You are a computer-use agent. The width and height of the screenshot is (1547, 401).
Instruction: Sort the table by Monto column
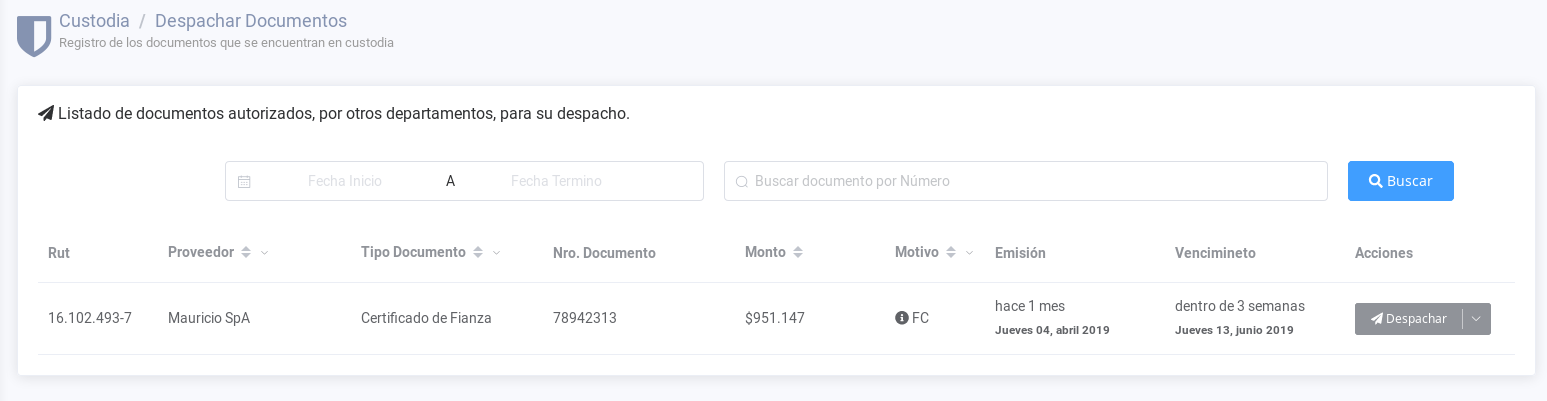click(798, 253)
